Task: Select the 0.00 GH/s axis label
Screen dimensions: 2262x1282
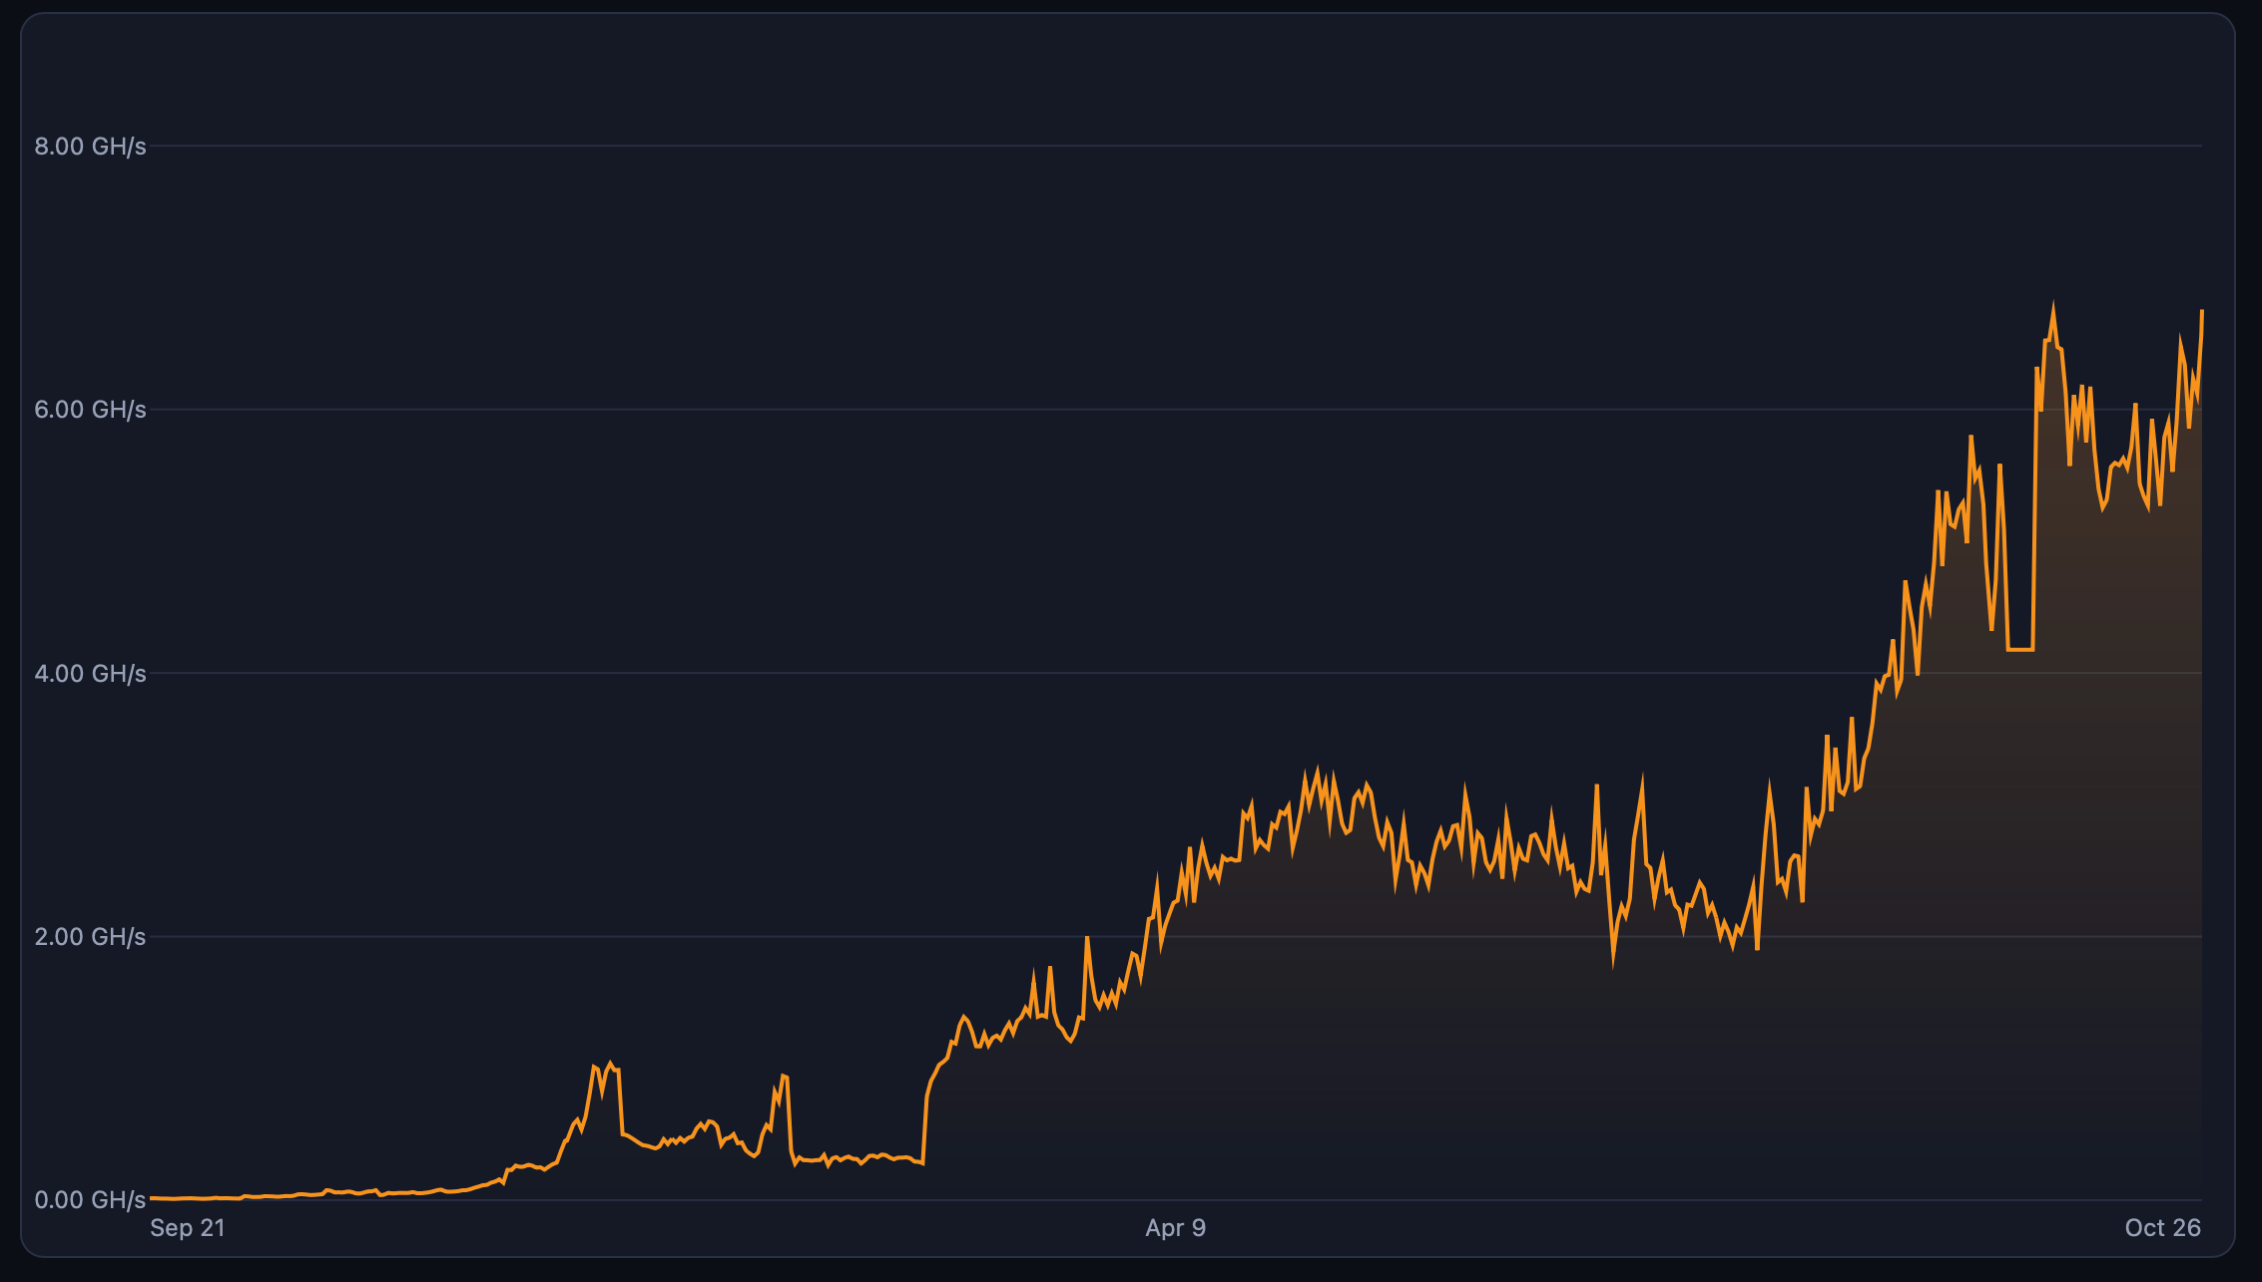Action: [x=90, y=1200]
